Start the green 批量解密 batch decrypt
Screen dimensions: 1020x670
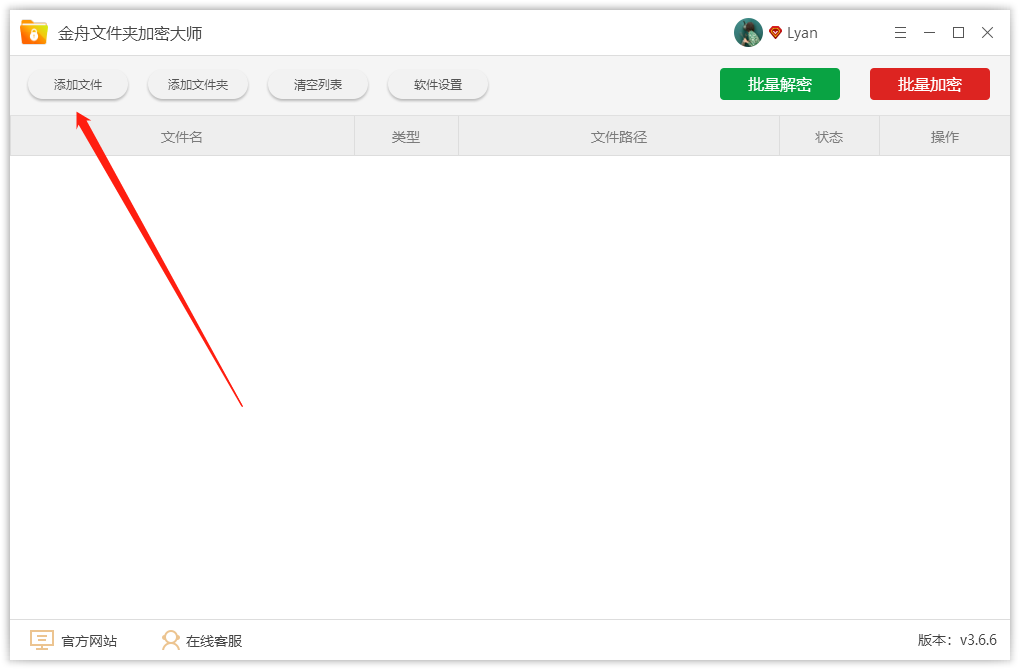[779, 85]
